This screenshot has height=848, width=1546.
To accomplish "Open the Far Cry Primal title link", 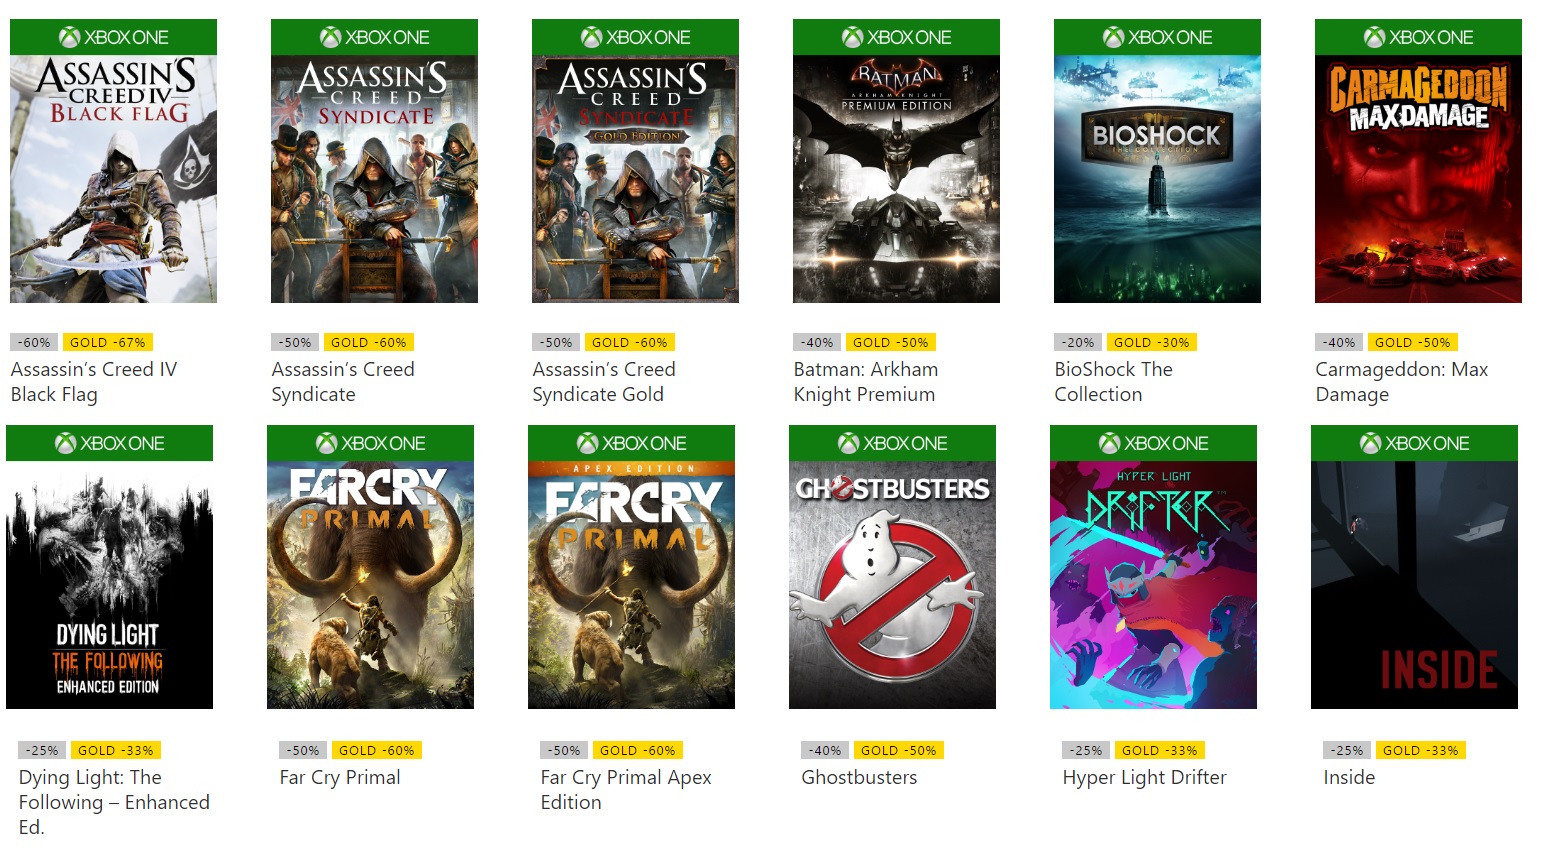I will (x=340, y=777).
